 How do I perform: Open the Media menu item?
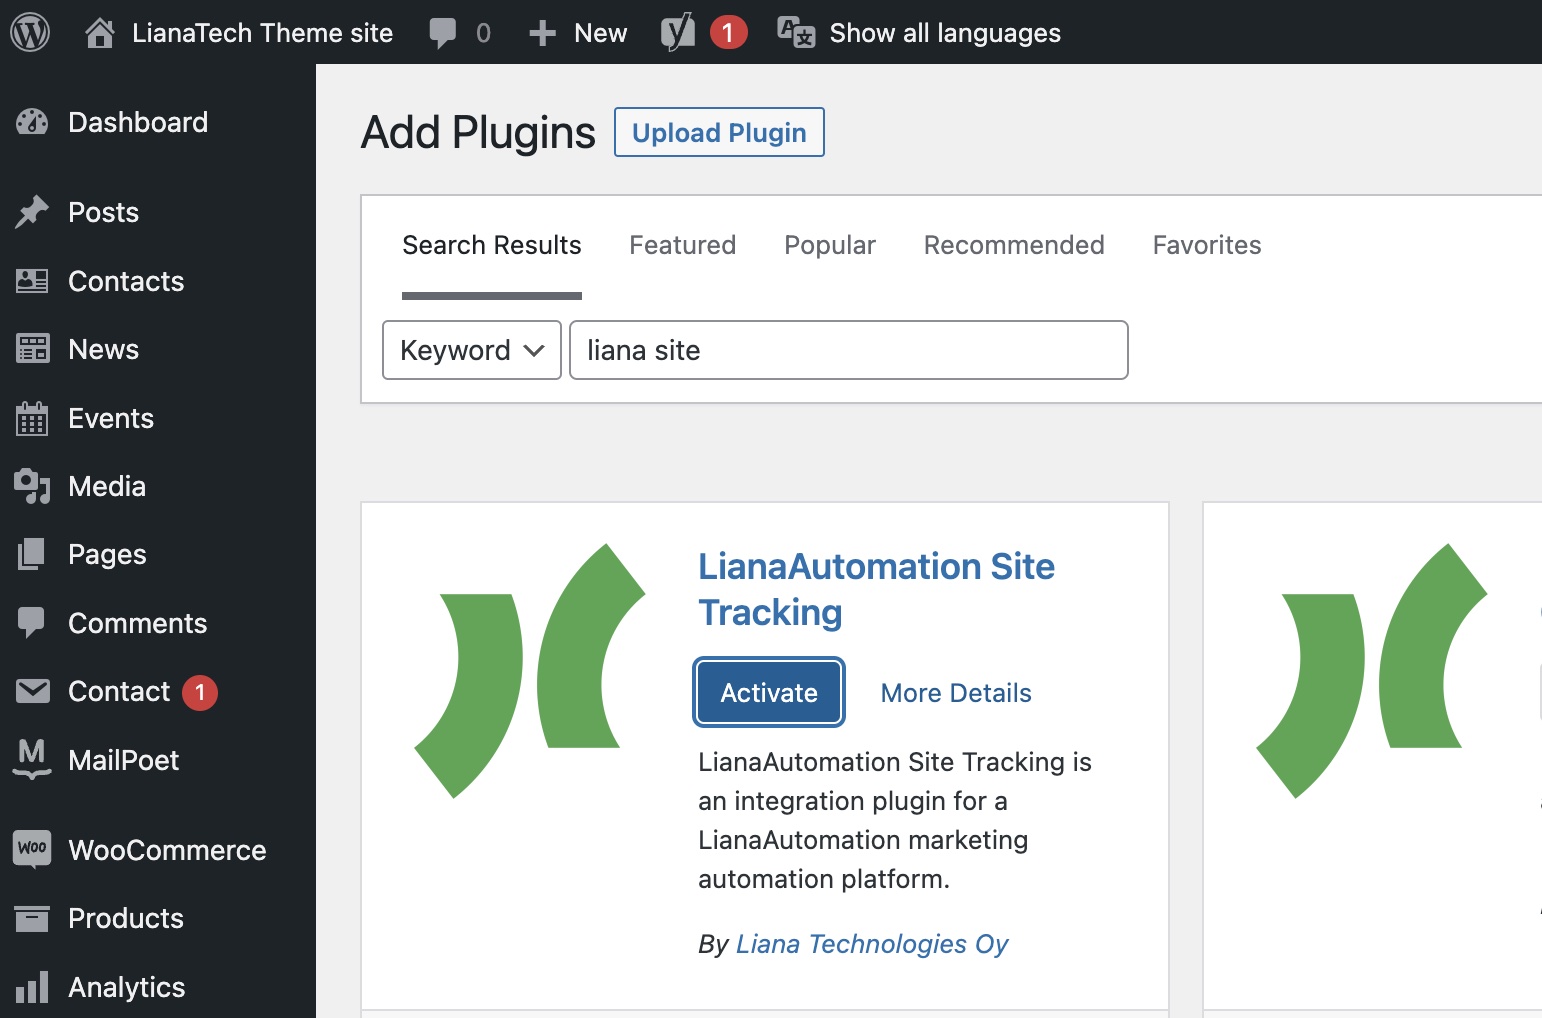click(x=107, y=486)
